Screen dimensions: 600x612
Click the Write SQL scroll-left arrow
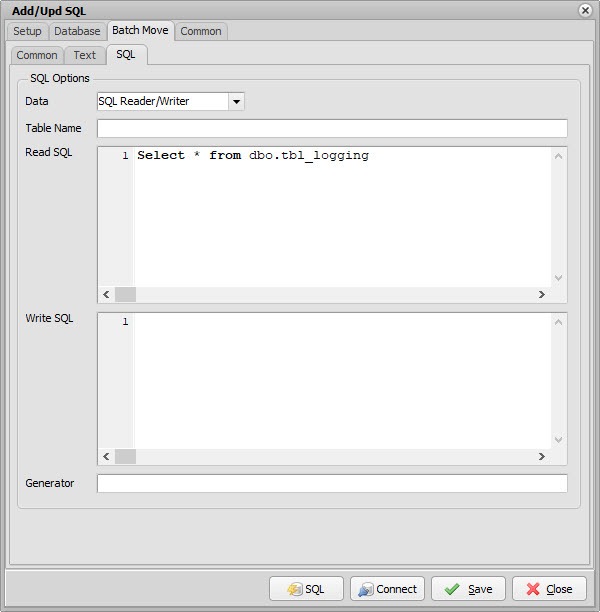tap(106, 456)
